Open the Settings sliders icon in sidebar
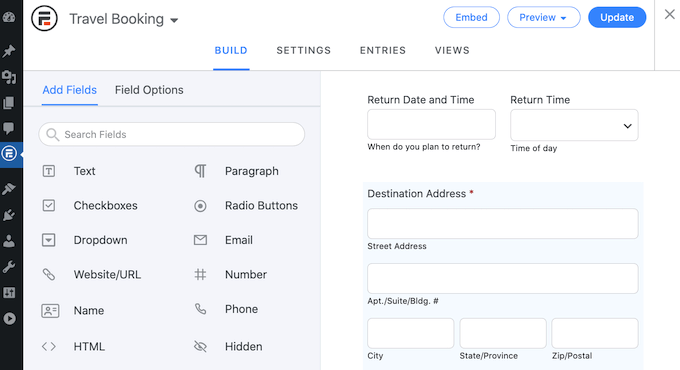 point(9,293)
